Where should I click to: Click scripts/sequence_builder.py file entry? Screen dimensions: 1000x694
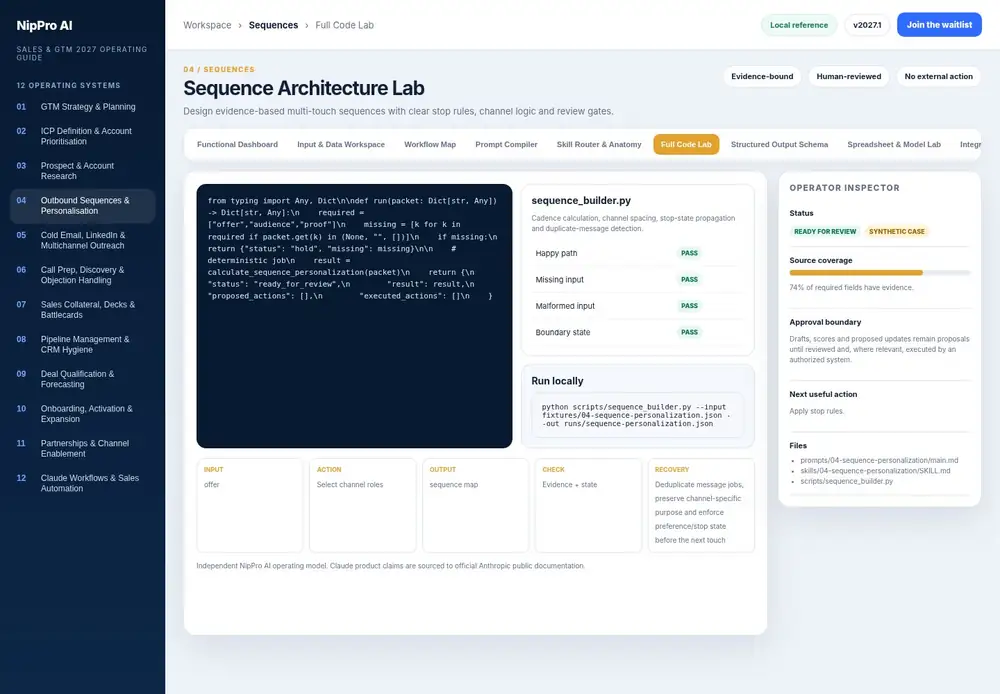click(846, 481)
